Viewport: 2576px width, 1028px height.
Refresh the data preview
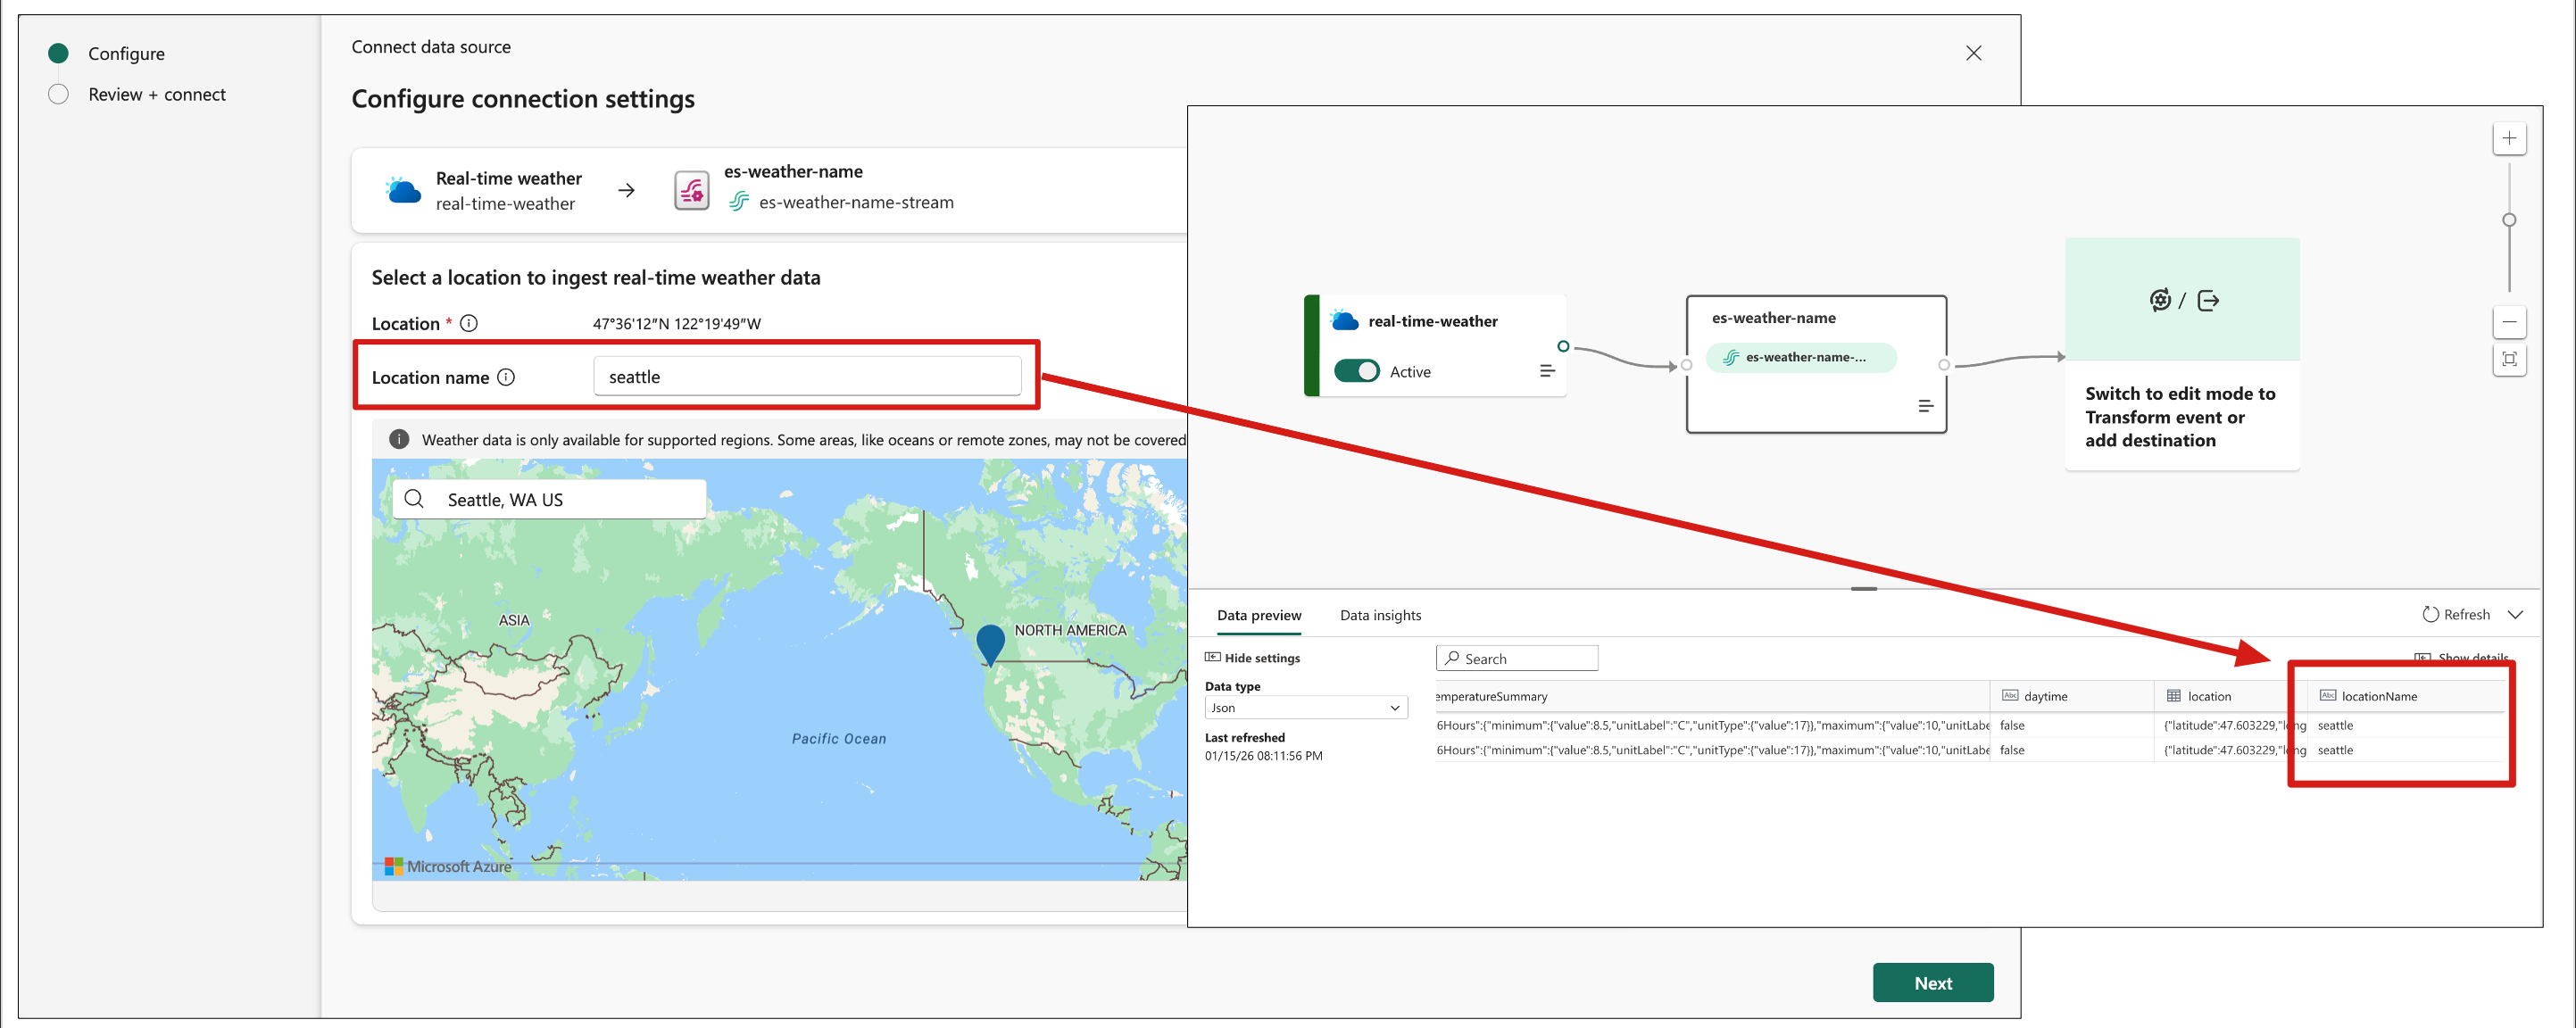coord(2456,615)
